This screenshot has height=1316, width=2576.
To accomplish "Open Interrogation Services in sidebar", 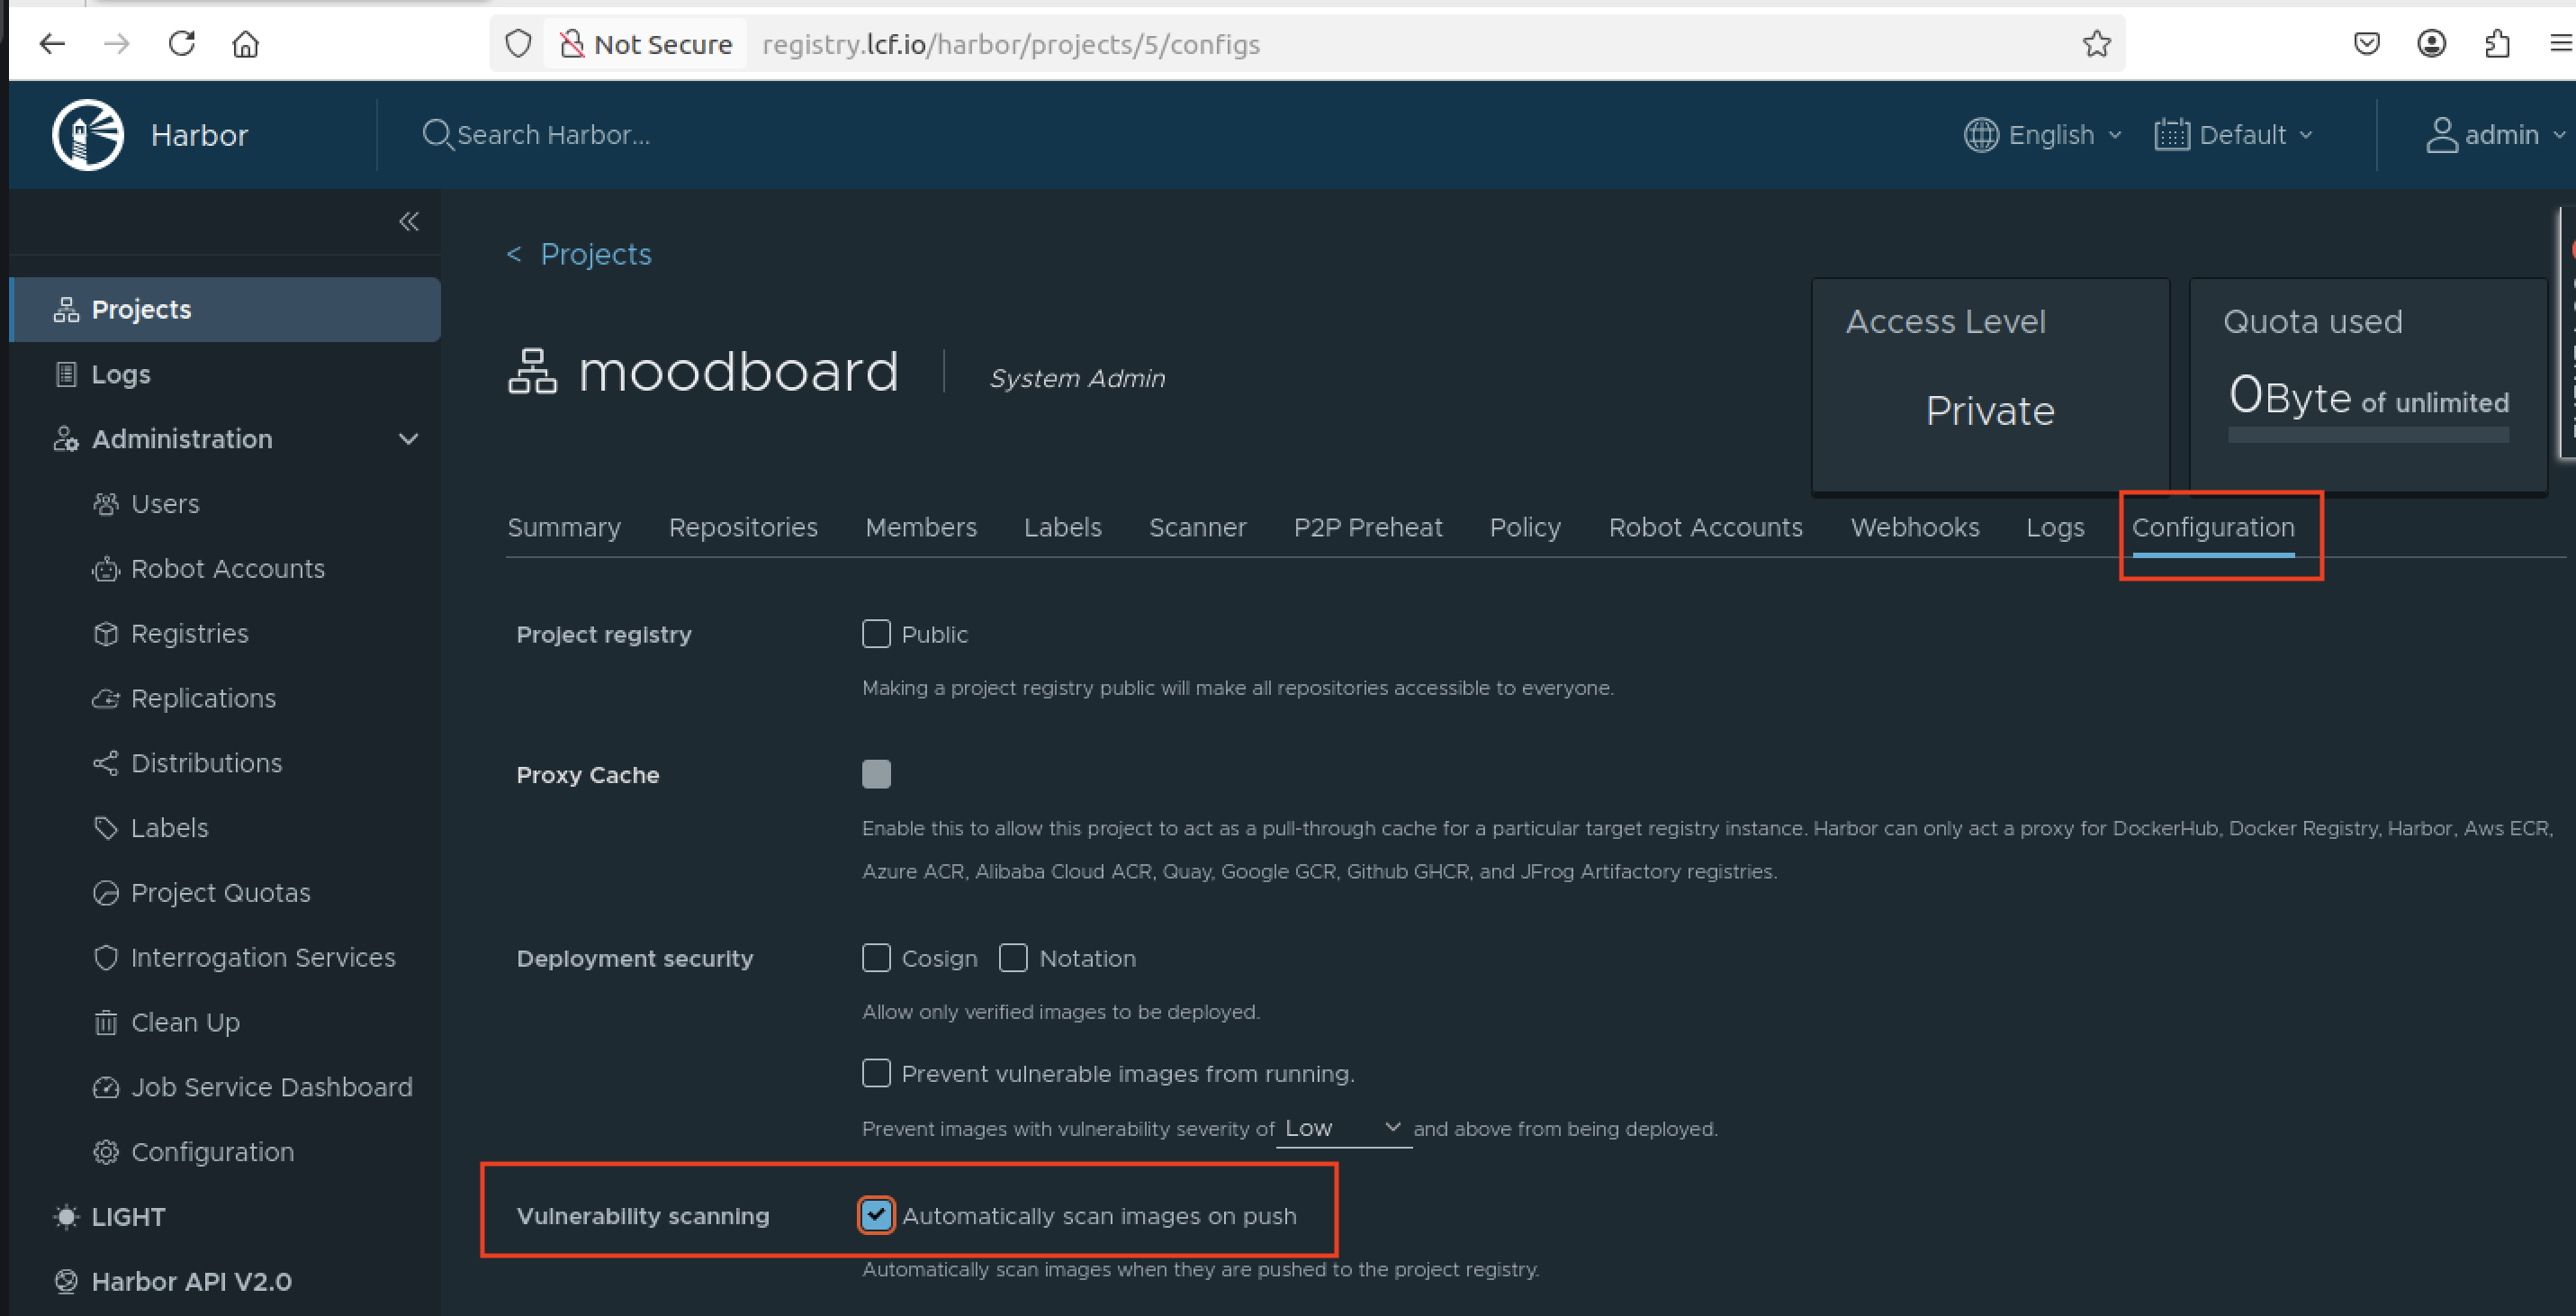I will coord(262,957).
